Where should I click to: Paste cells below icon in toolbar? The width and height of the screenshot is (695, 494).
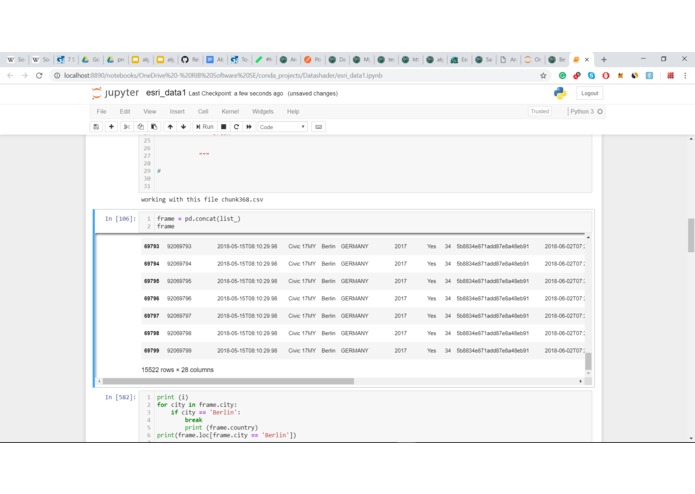(x=154, y=127)
